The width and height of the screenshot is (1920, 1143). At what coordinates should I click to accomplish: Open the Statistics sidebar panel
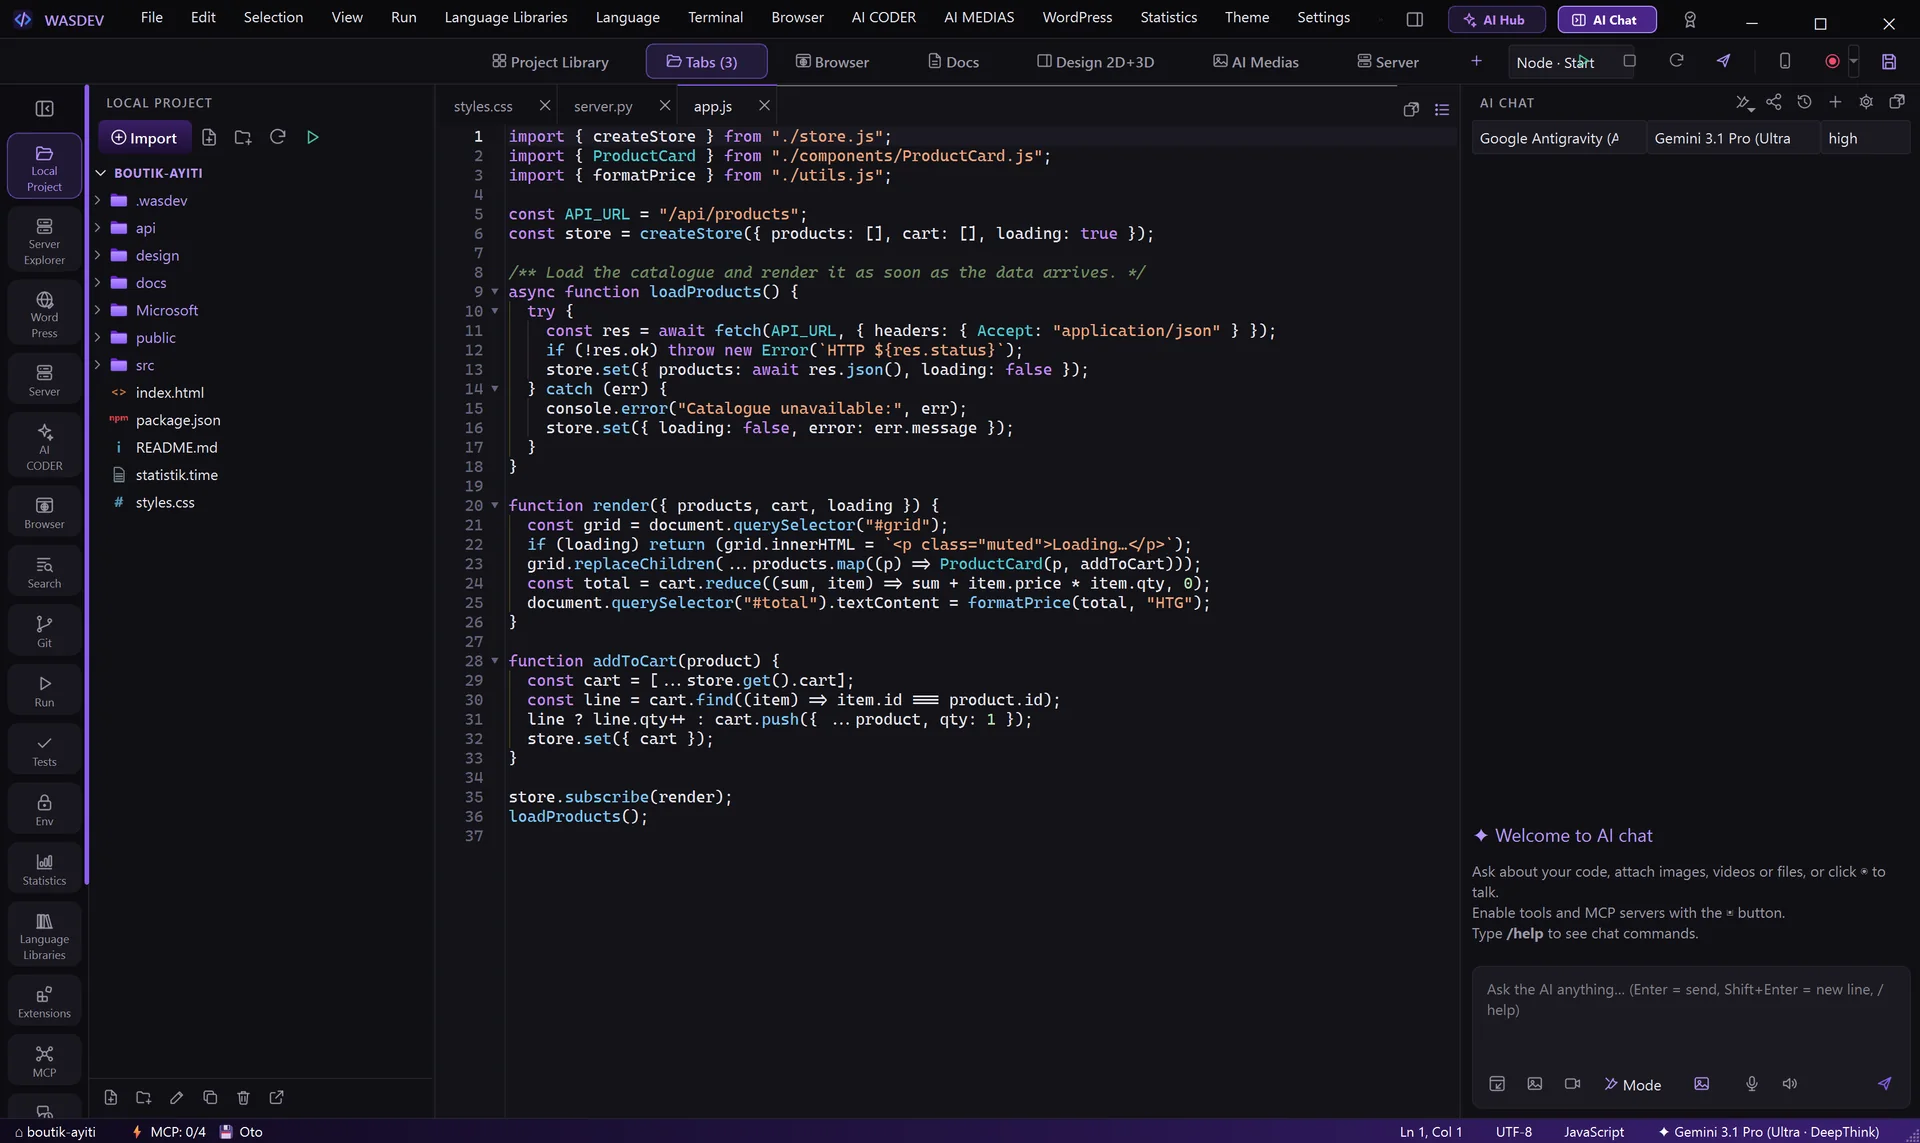[44, 868]
